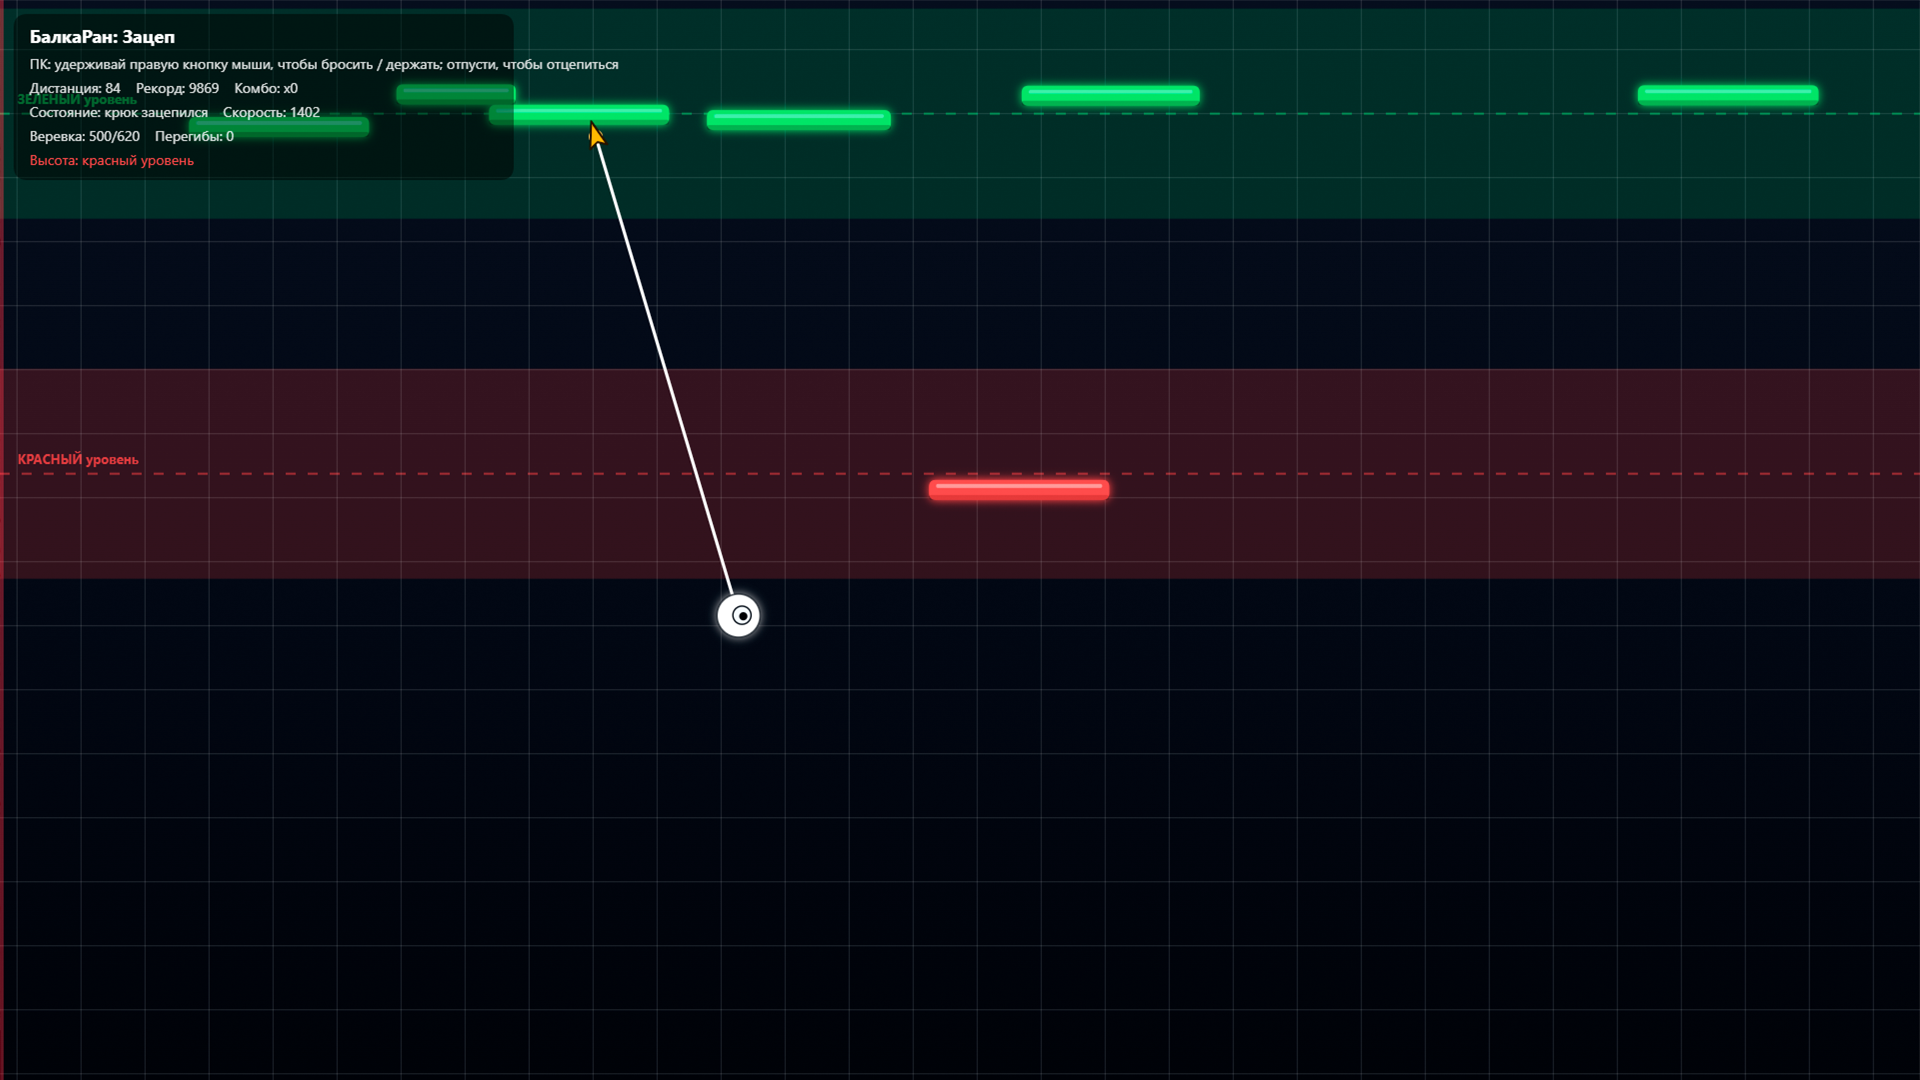Click the green beam above the red beam
Screen dimensions: 1920x1080
click(1110, 95)
